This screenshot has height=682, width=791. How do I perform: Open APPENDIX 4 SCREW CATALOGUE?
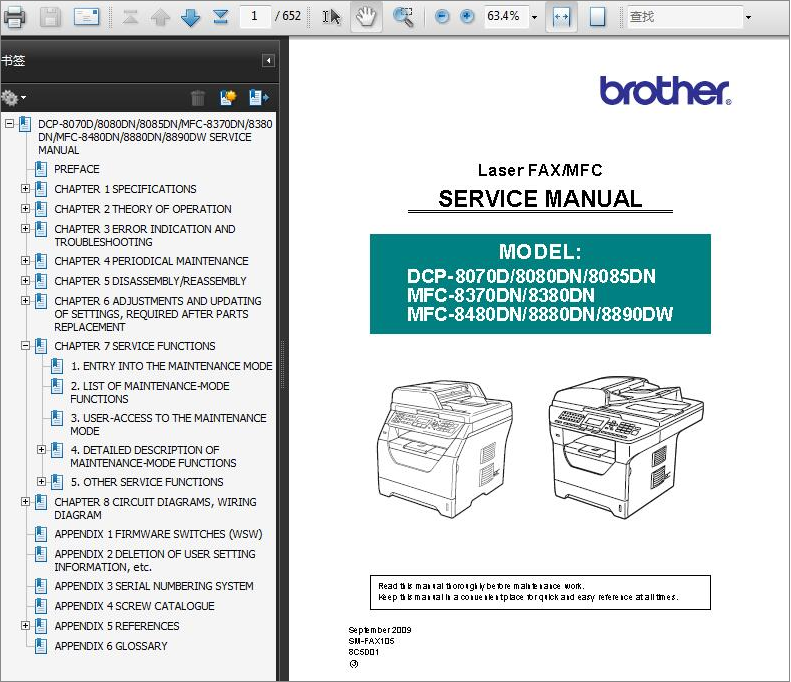tap(135, 606)
